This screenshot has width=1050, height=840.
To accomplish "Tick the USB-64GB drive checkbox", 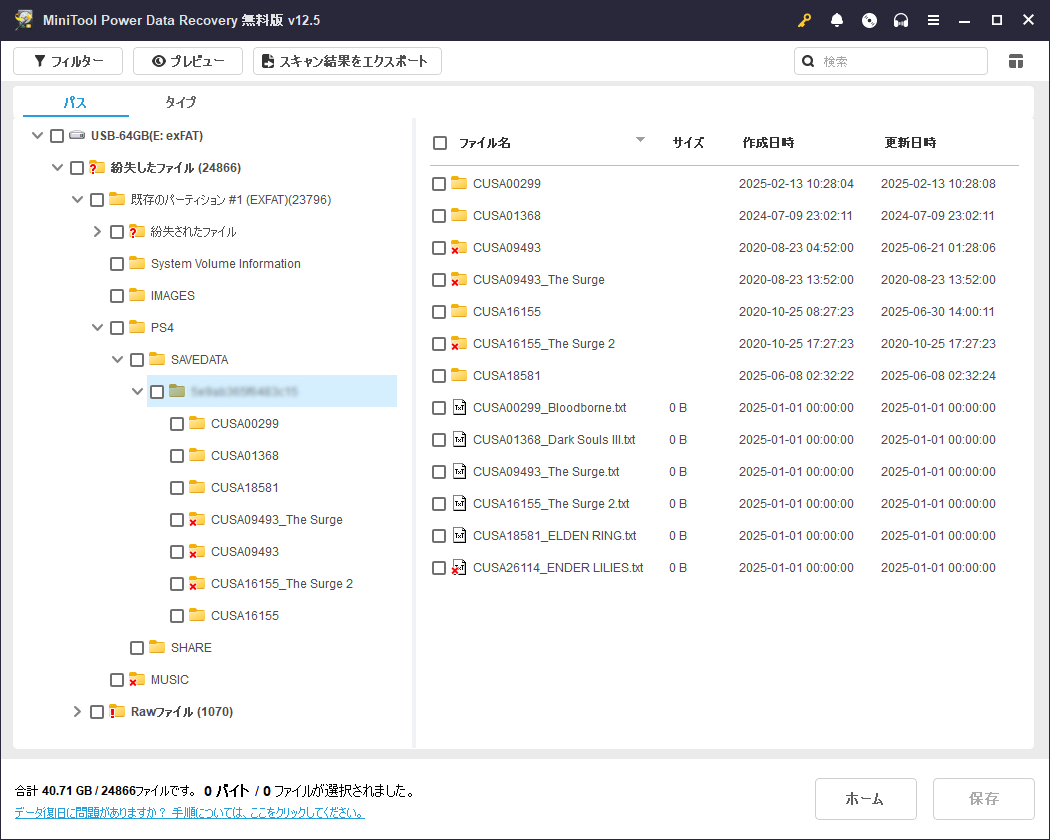I will [57, 136].
